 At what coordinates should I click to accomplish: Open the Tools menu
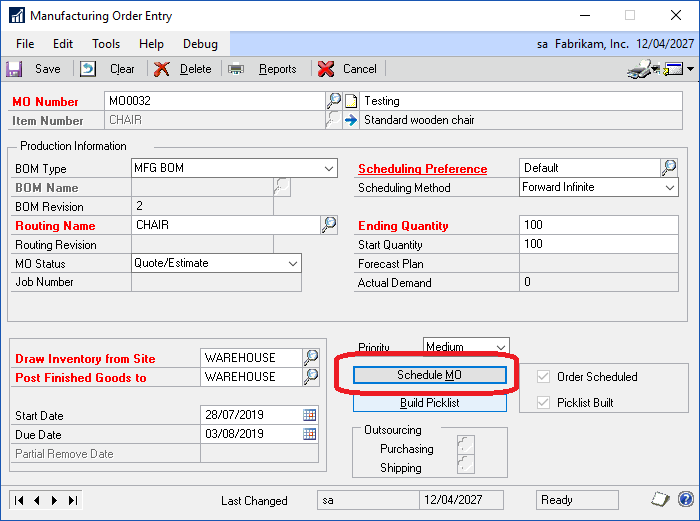pyautogui.click(x=106, y=44)
